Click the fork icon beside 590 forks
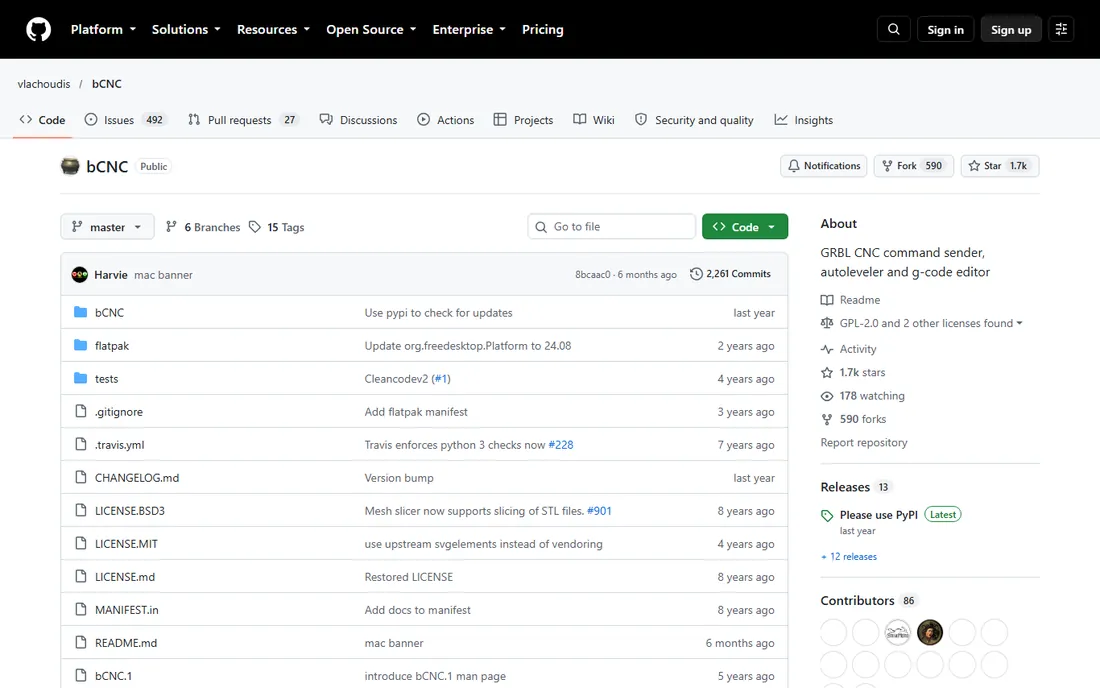Image resolution: width=1100 pixels, height=688 pixels. pos(827,419)
